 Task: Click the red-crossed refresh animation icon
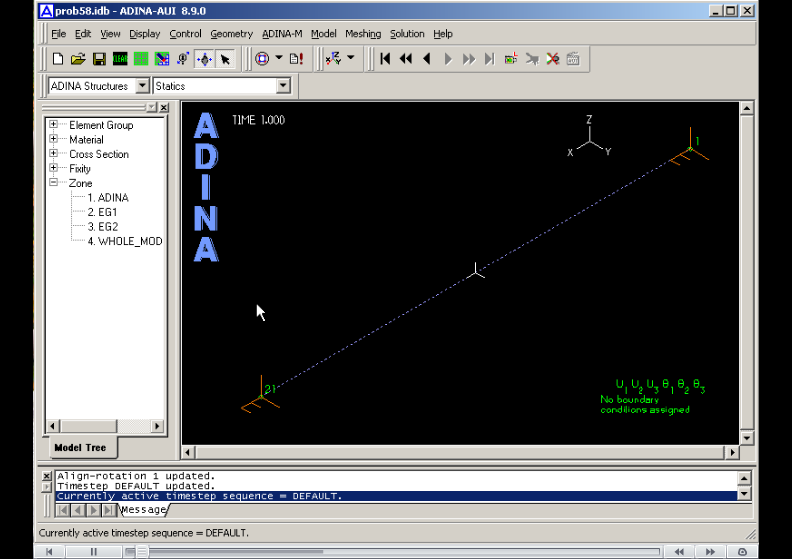(553, 59)
